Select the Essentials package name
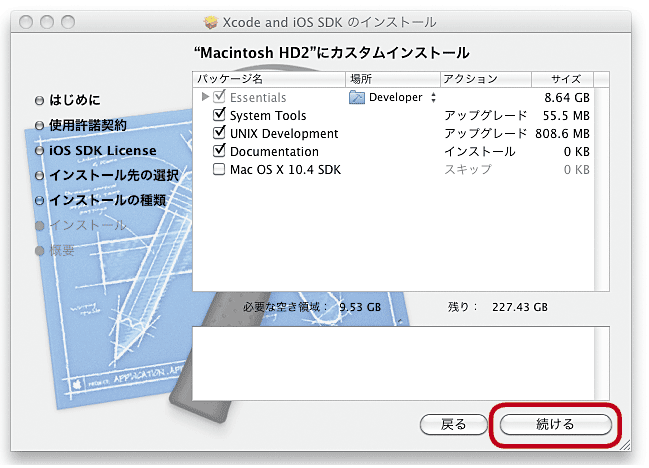 (x=258, y=98)
